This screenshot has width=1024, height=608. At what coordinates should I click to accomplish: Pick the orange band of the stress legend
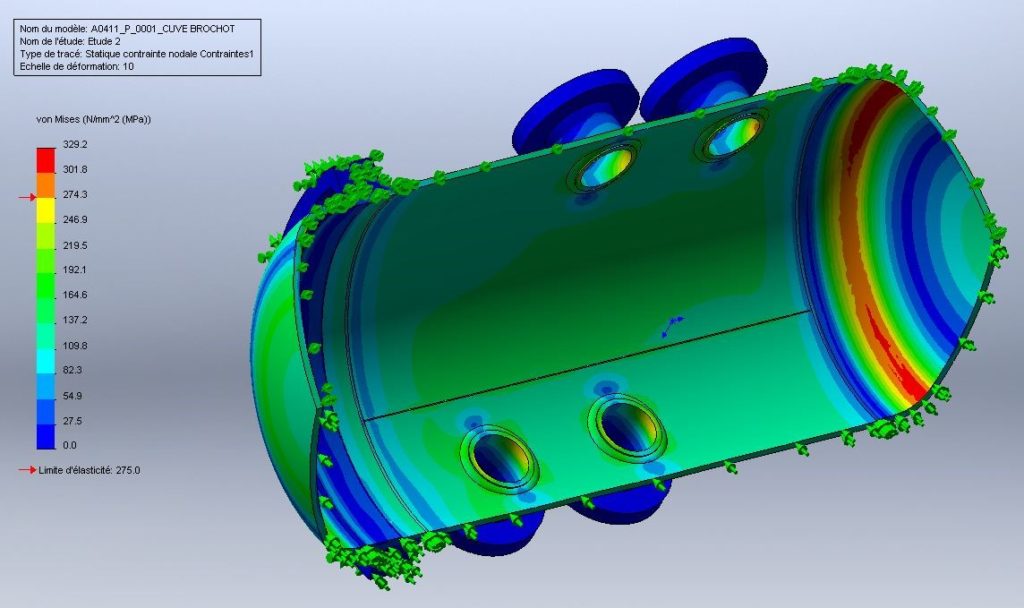point(46,185)
